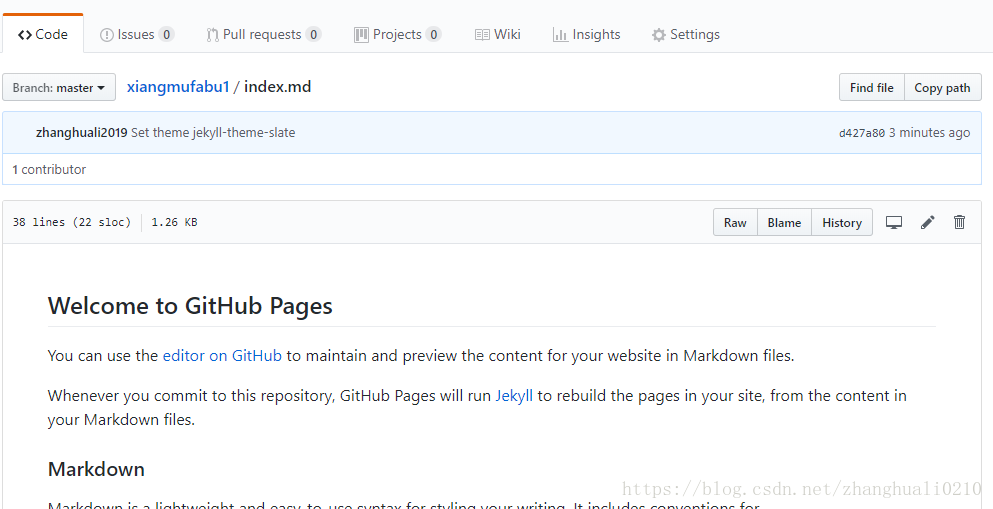The width and height of the screenshot is (993, 509).
Task: Click the xiangmufabu1 repository link
Action: 178,87
